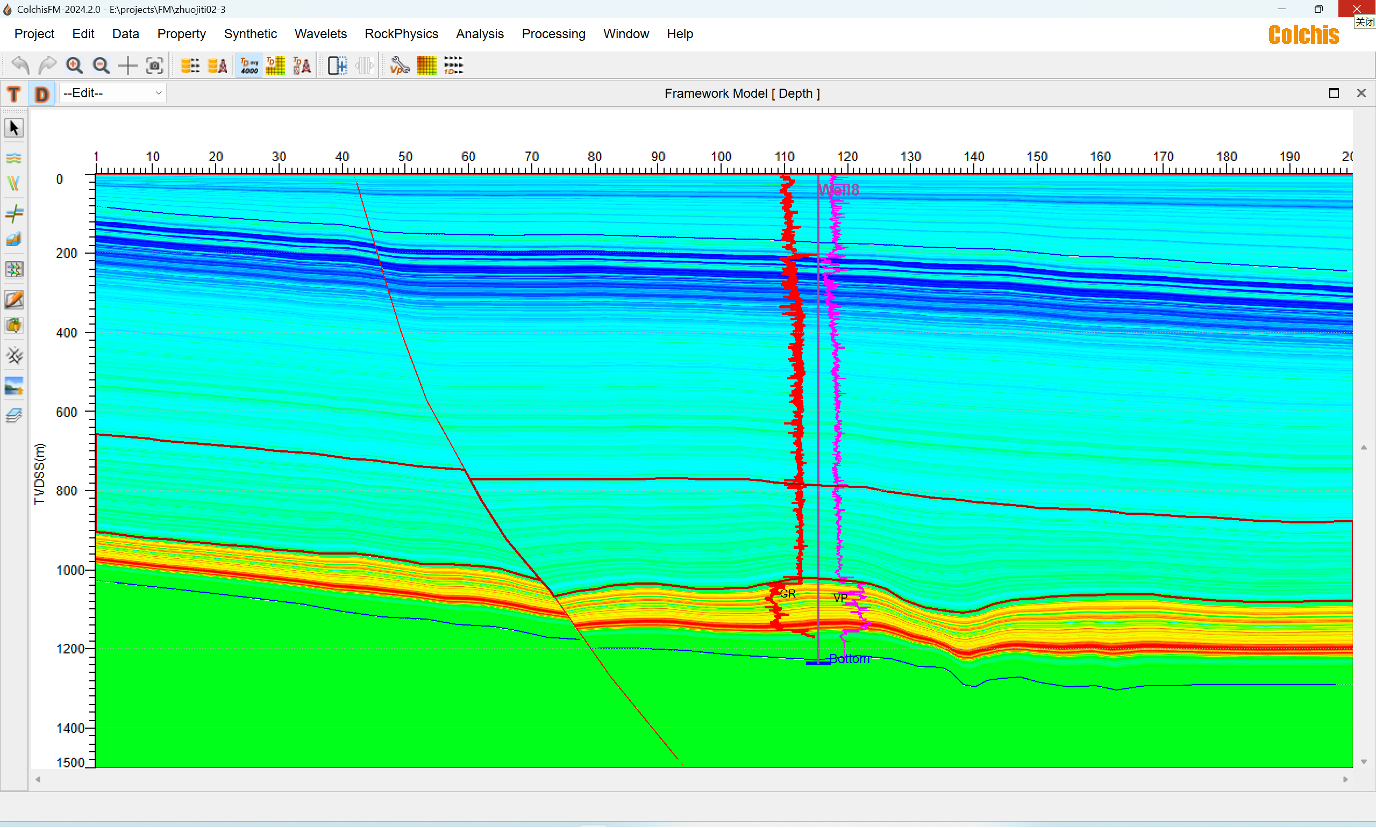Select the Zoom Out magnifier tool
Screen dimensions: 1376x828
(101, 66)
